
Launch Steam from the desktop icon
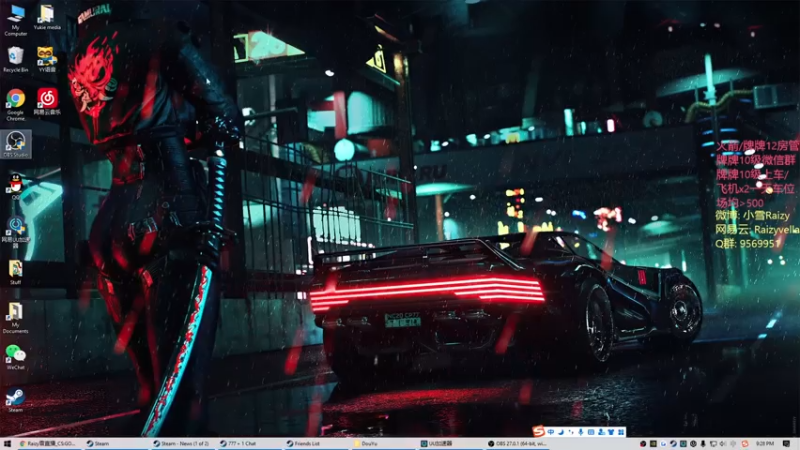coord(16,400)
